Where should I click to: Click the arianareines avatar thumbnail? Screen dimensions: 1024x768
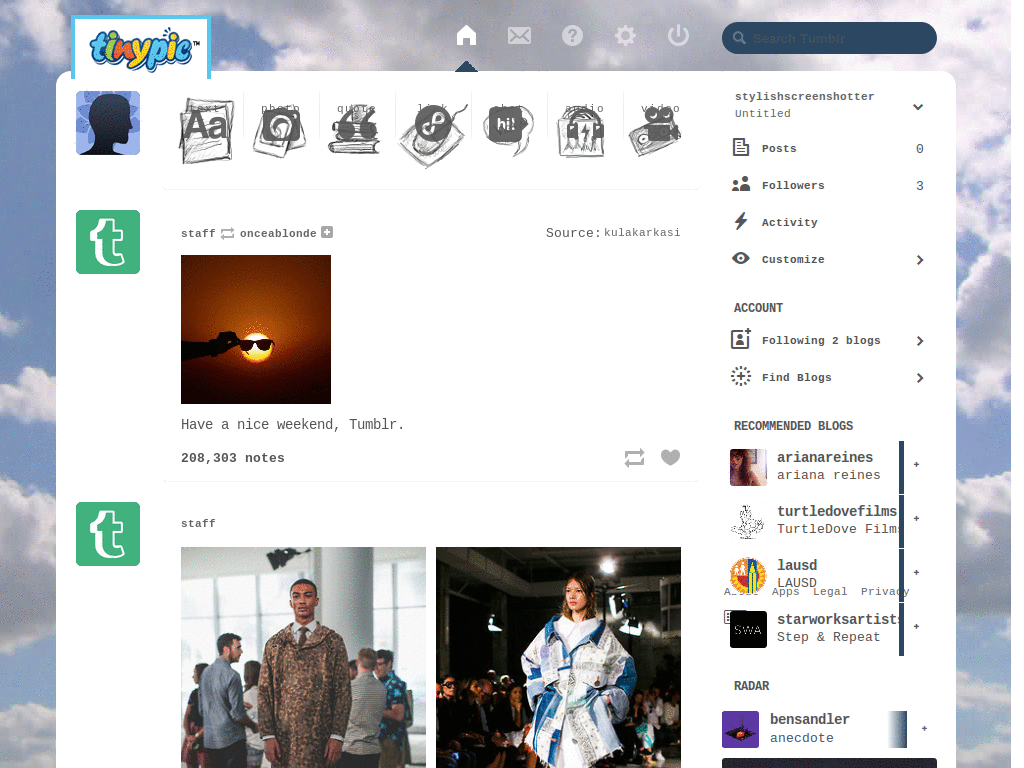748,467
